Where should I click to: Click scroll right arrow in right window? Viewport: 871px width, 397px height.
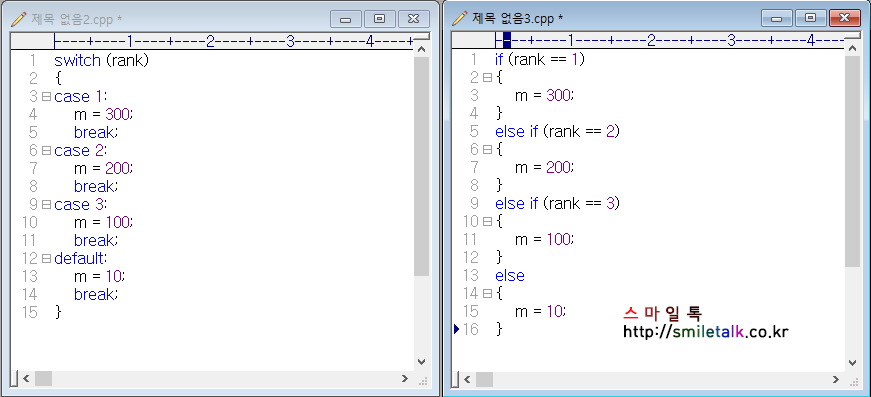[836, 380]
